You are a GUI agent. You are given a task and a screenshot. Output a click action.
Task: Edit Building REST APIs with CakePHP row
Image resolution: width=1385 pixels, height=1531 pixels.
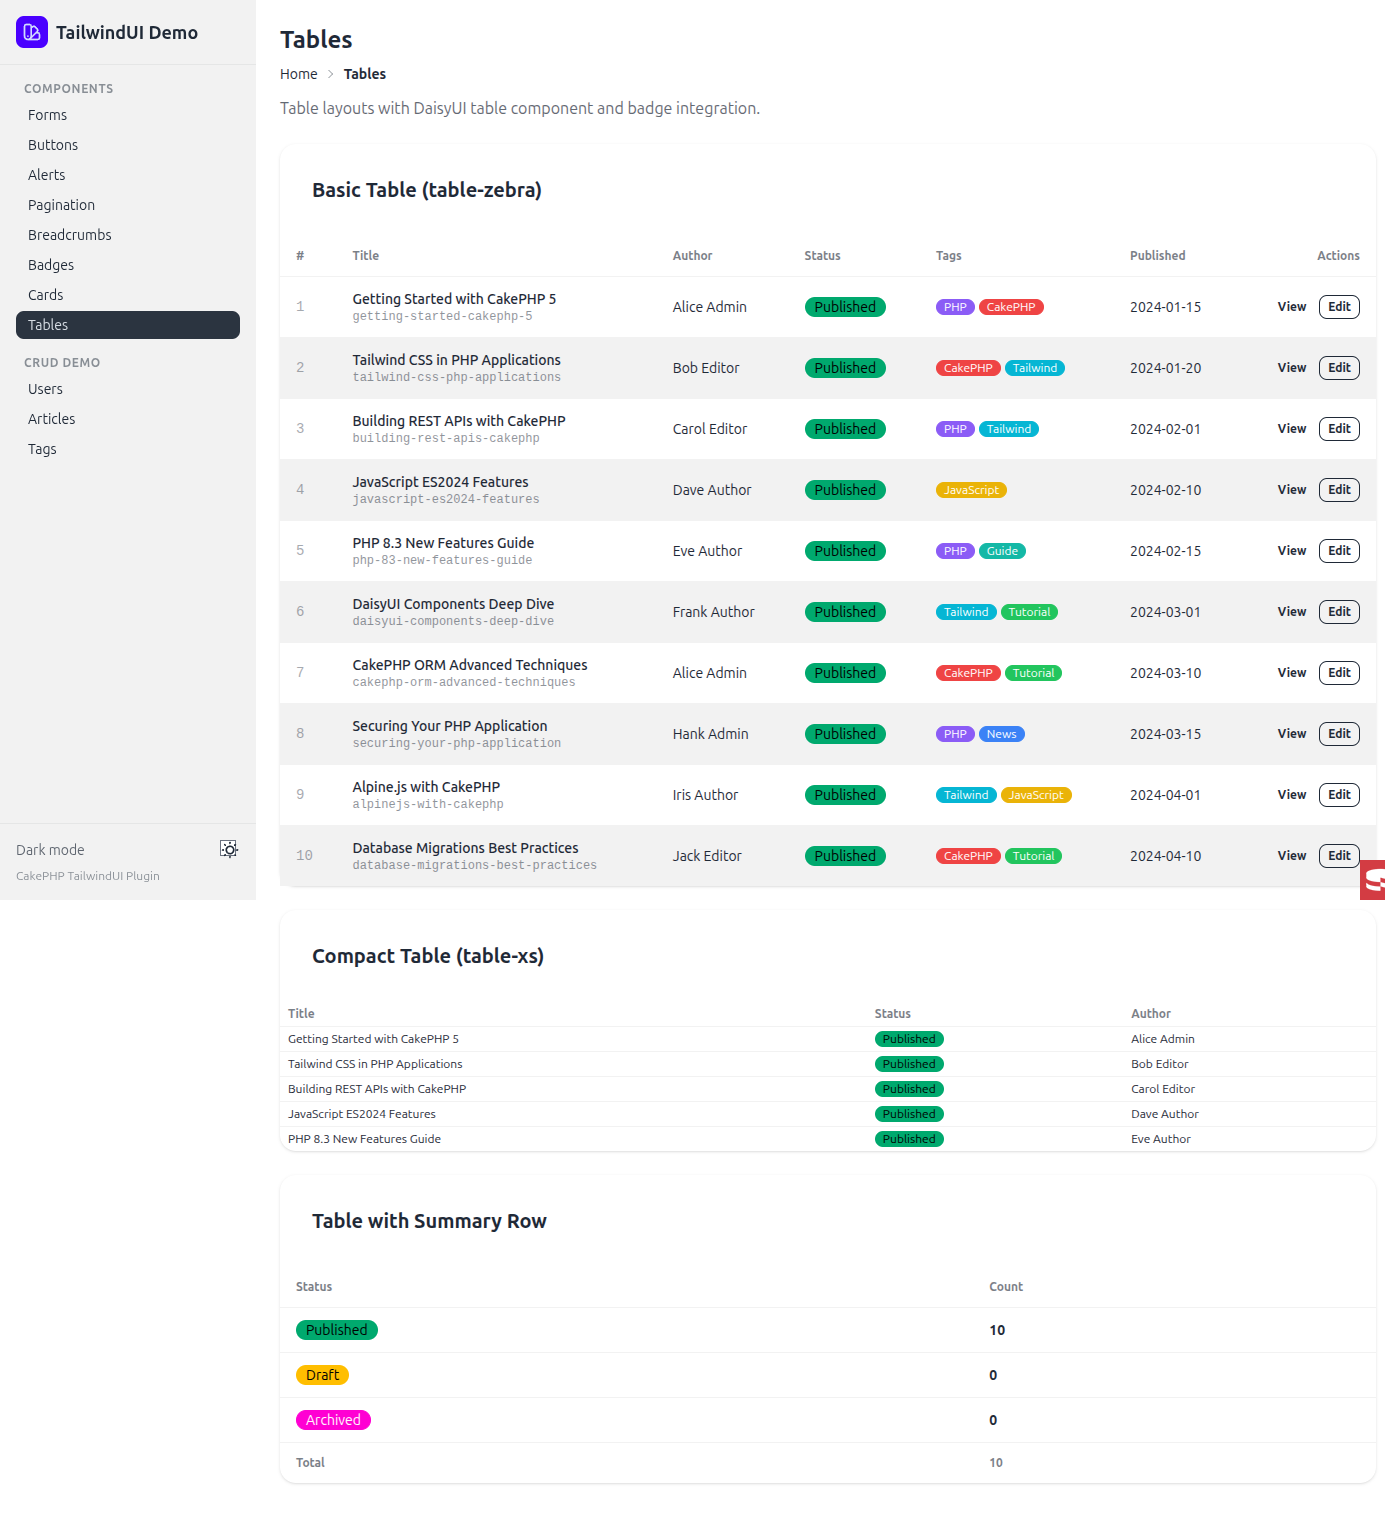pyautogui.click(x=1339, y=429)
